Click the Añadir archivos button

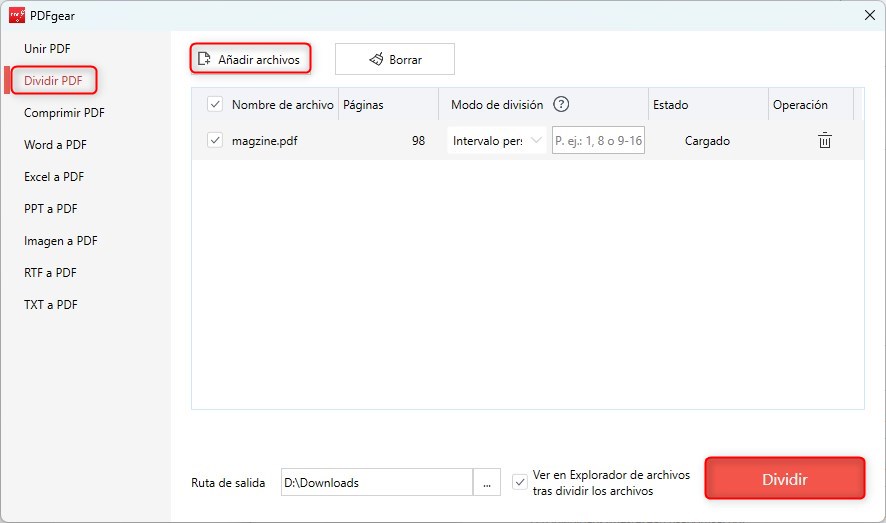pos(250,59)
